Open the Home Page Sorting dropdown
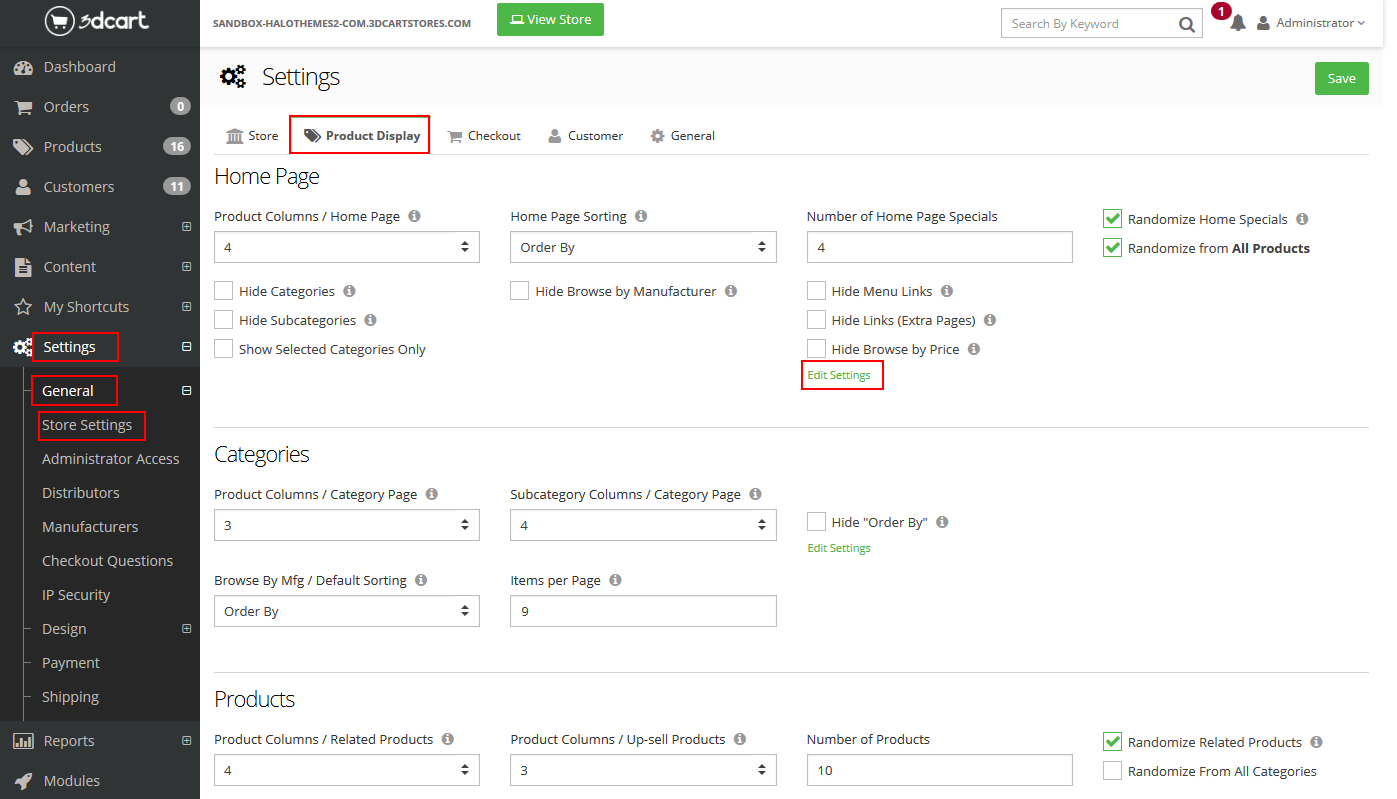The width and height of the screenshot is (1397, 799). (x=642, y=247)
